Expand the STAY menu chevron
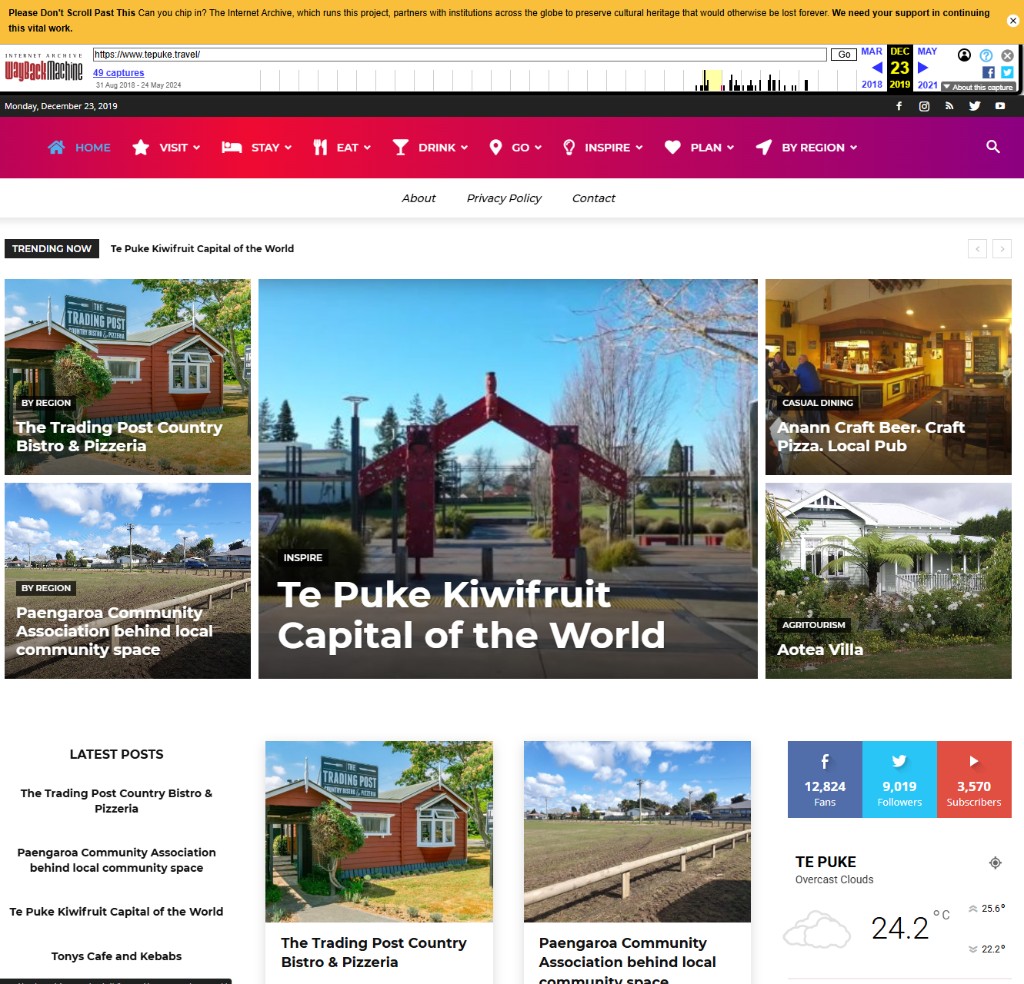Screen dimensions: 1024x984 [x=288, y=148]
